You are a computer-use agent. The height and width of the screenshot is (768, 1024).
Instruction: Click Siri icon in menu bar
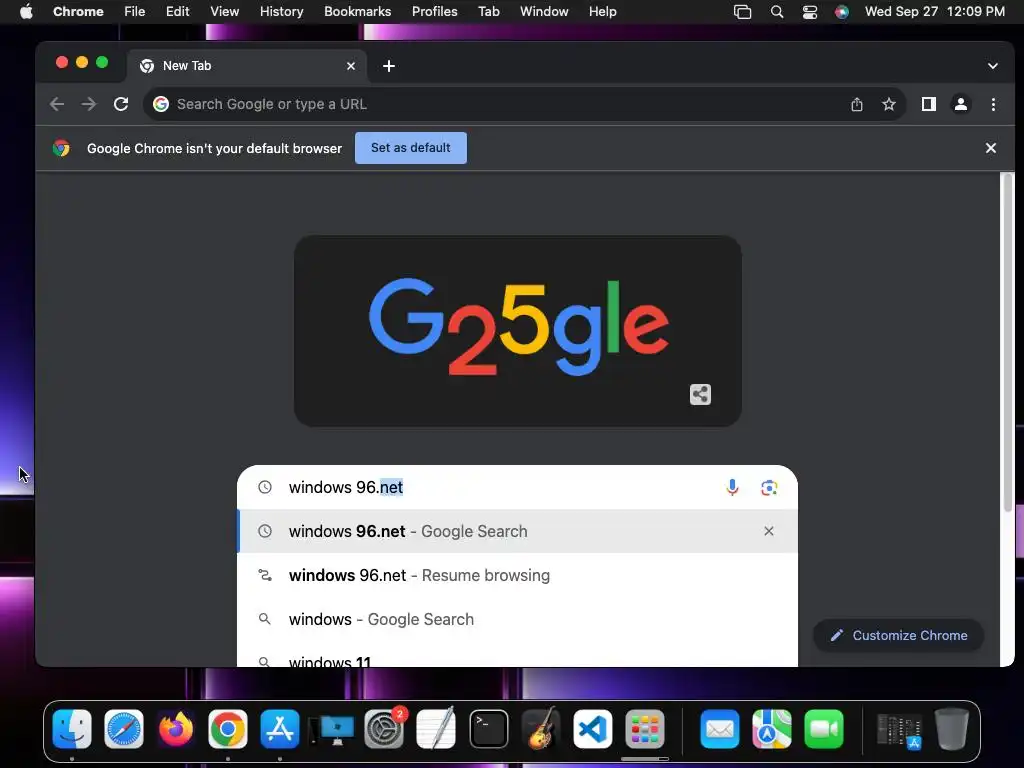point(842,12)
